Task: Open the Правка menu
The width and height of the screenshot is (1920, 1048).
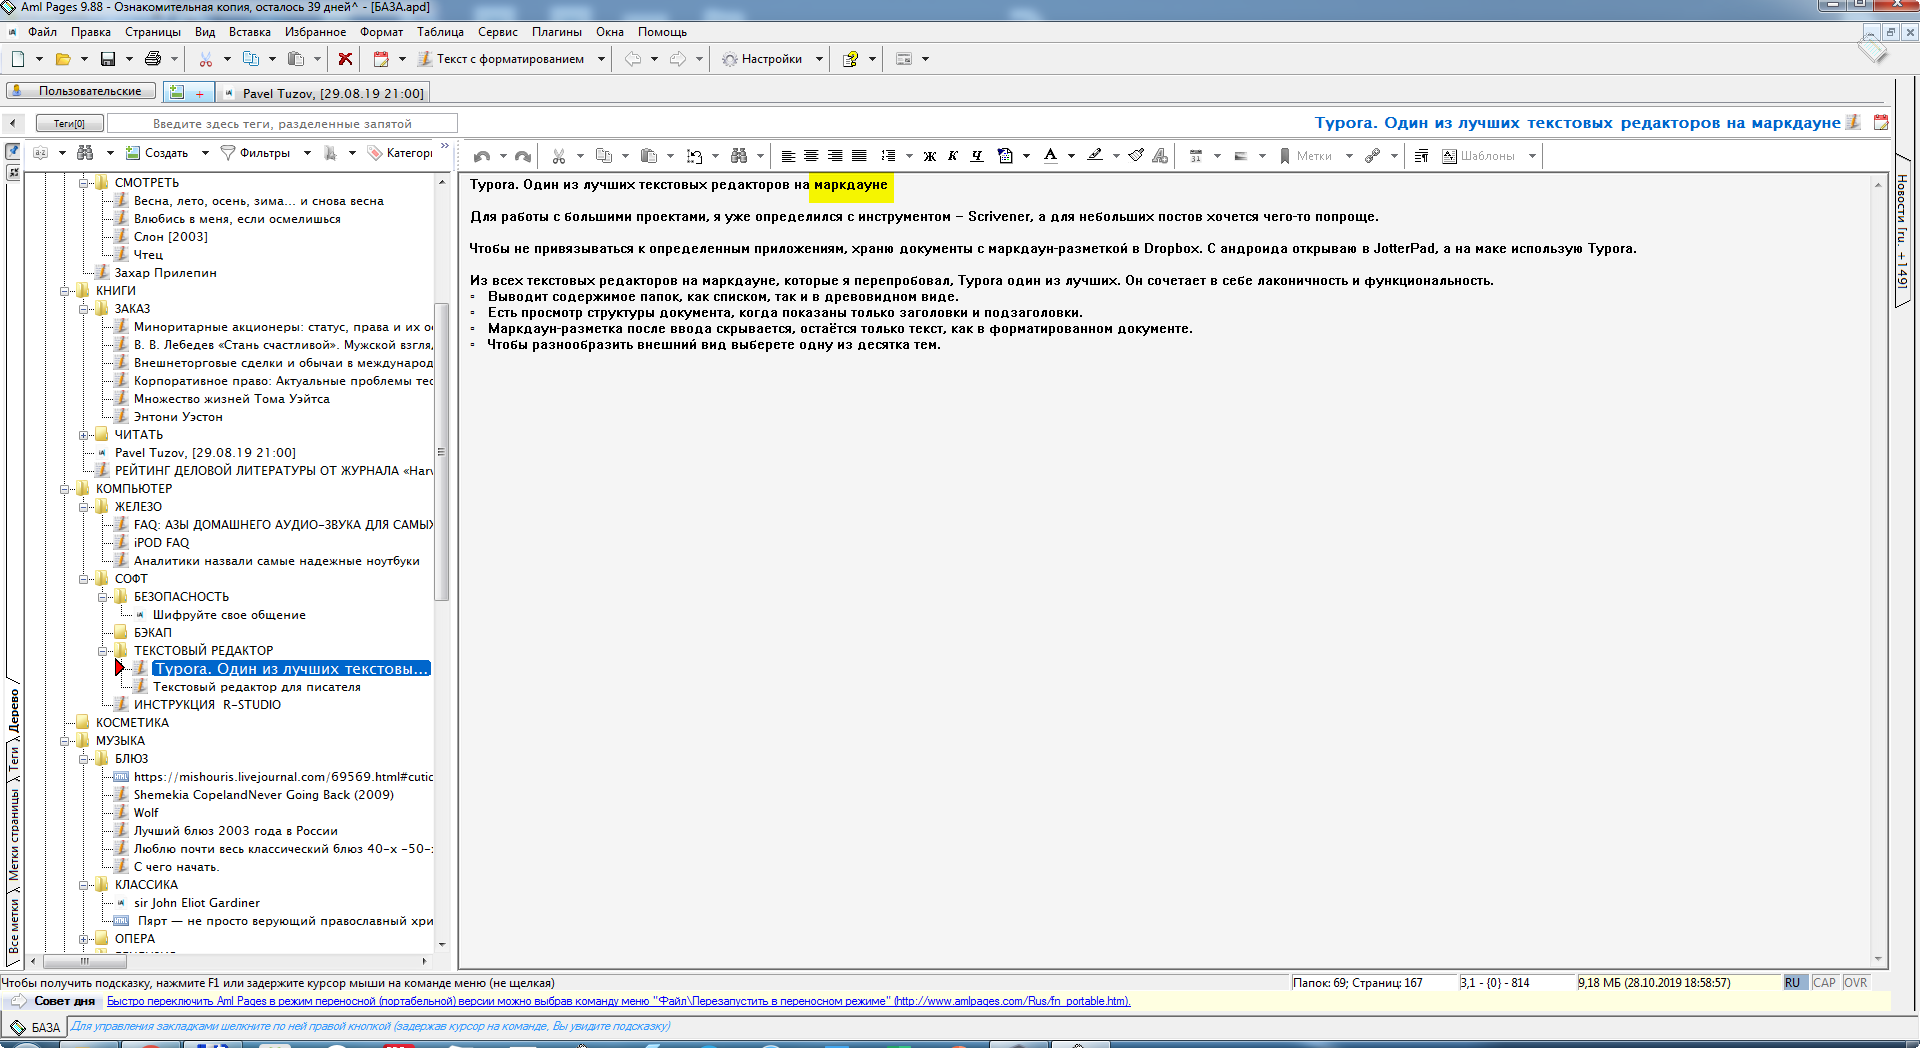Action: point(91,32)
